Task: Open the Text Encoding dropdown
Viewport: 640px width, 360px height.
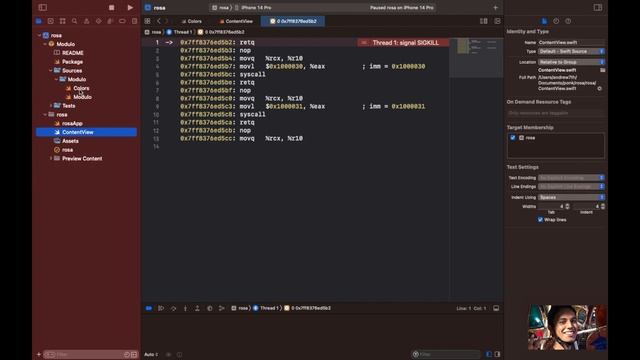Action: pos(571,178)
